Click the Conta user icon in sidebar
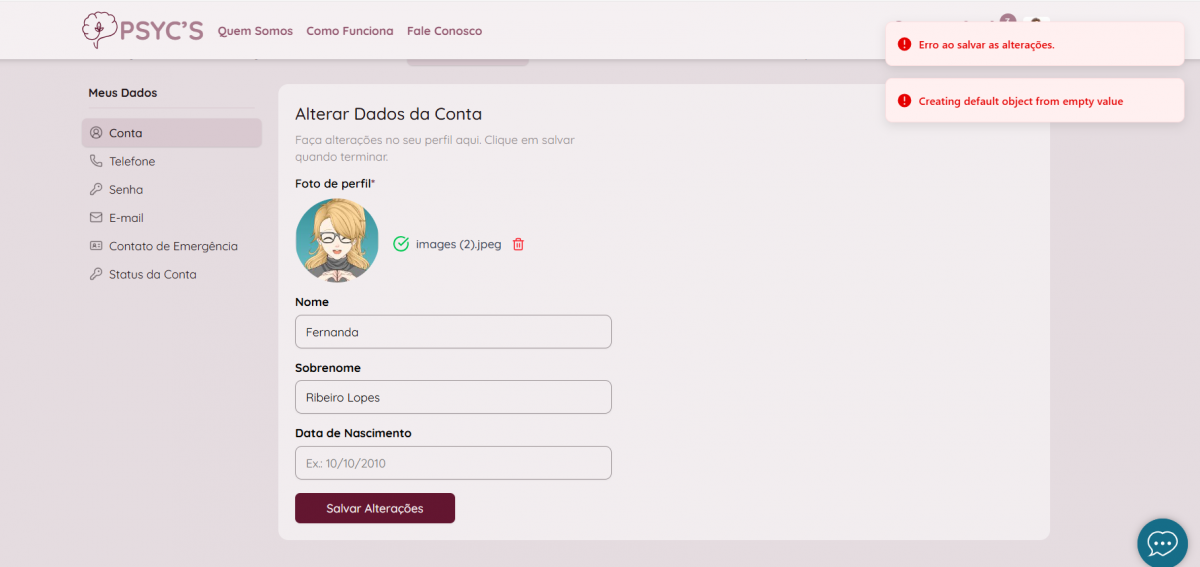 point(96,133)
